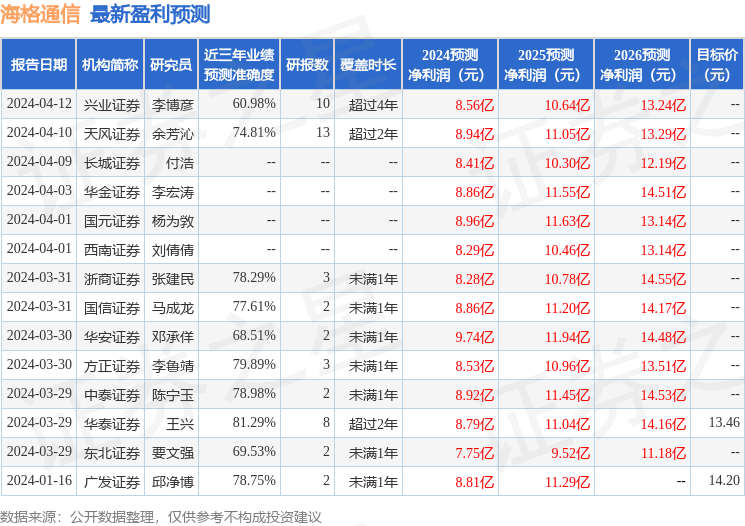745x526 pixels.
Task: Click 2026 forecast value 14.55亿
Action: (x=663, y=279)
